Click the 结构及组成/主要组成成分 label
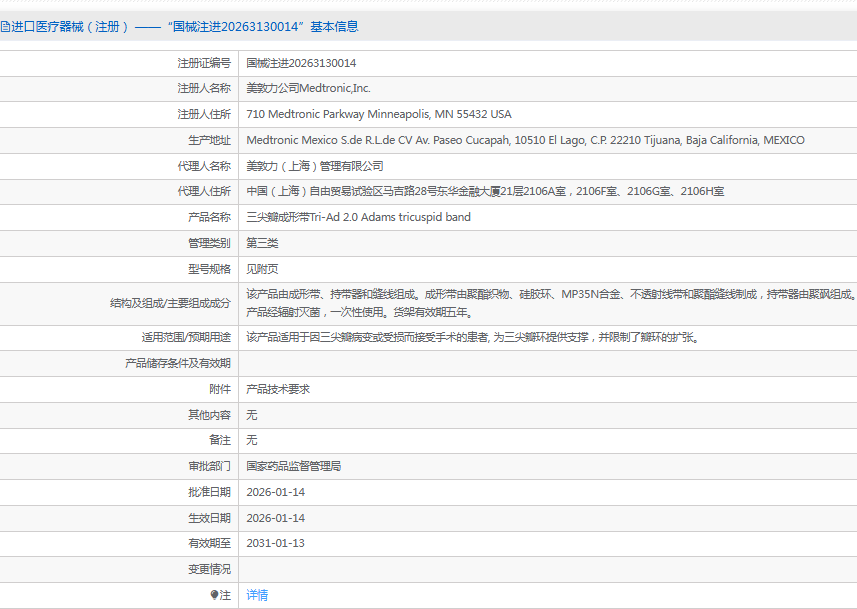 [x=170, y=303]
